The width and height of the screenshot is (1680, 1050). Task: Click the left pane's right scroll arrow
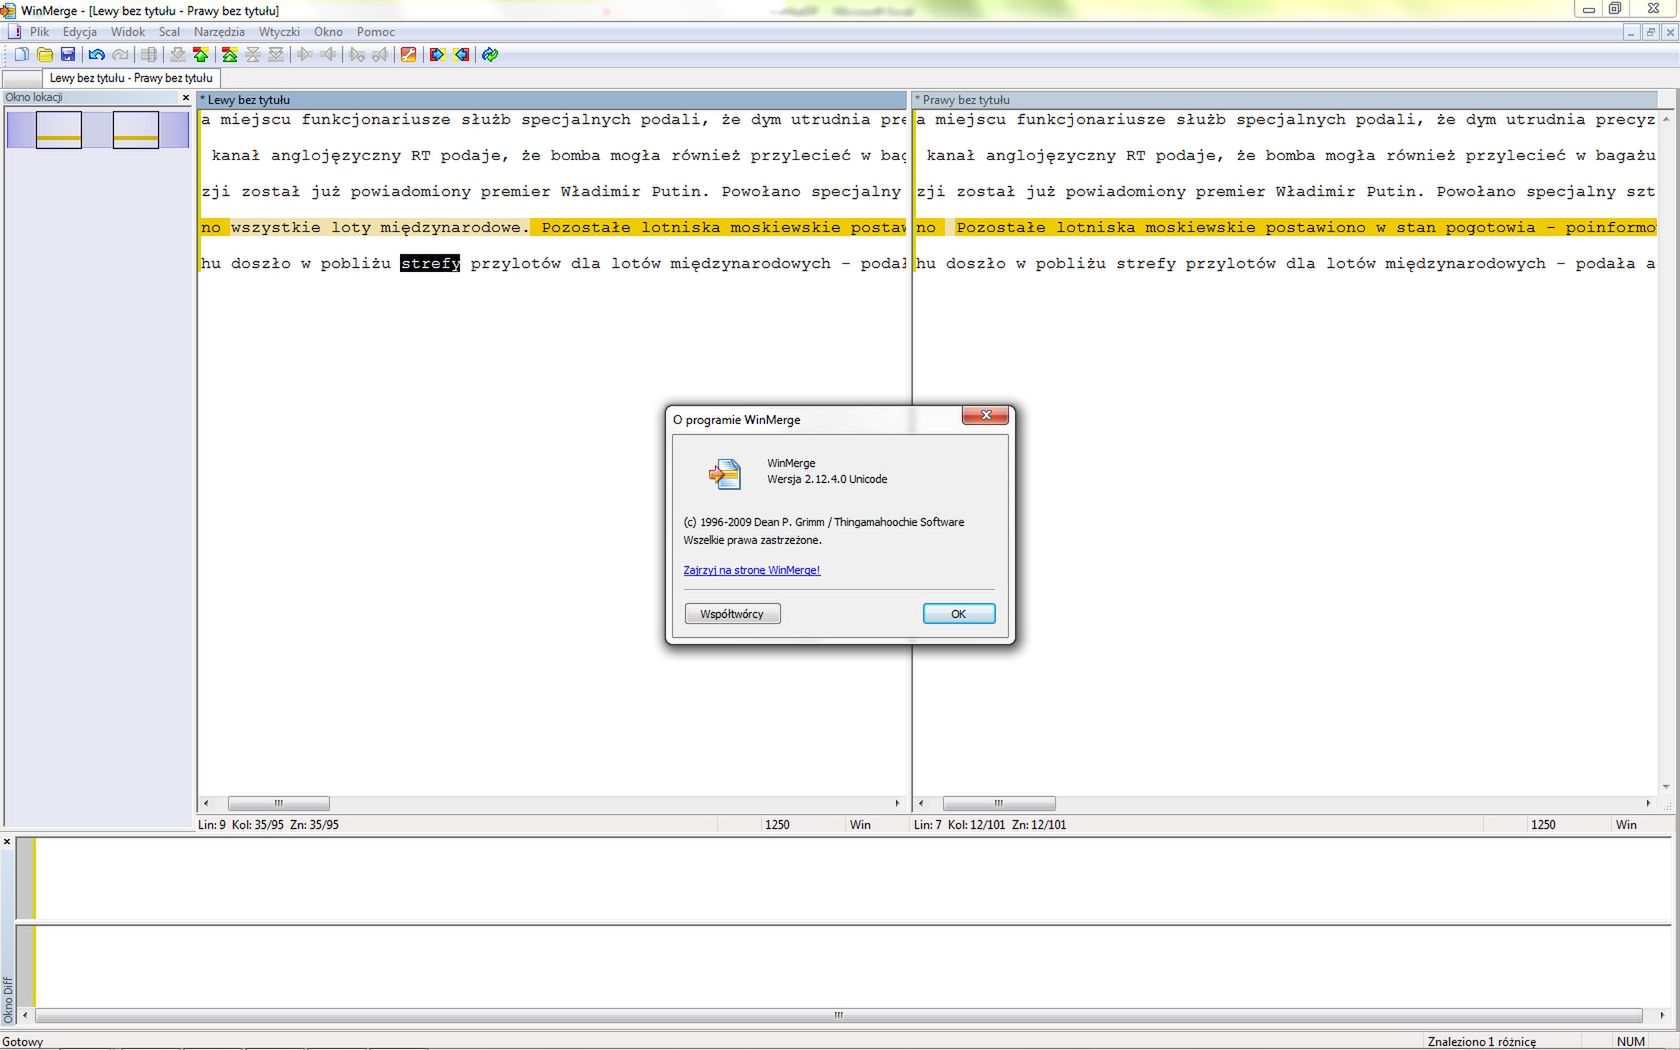tap(897, 803)
